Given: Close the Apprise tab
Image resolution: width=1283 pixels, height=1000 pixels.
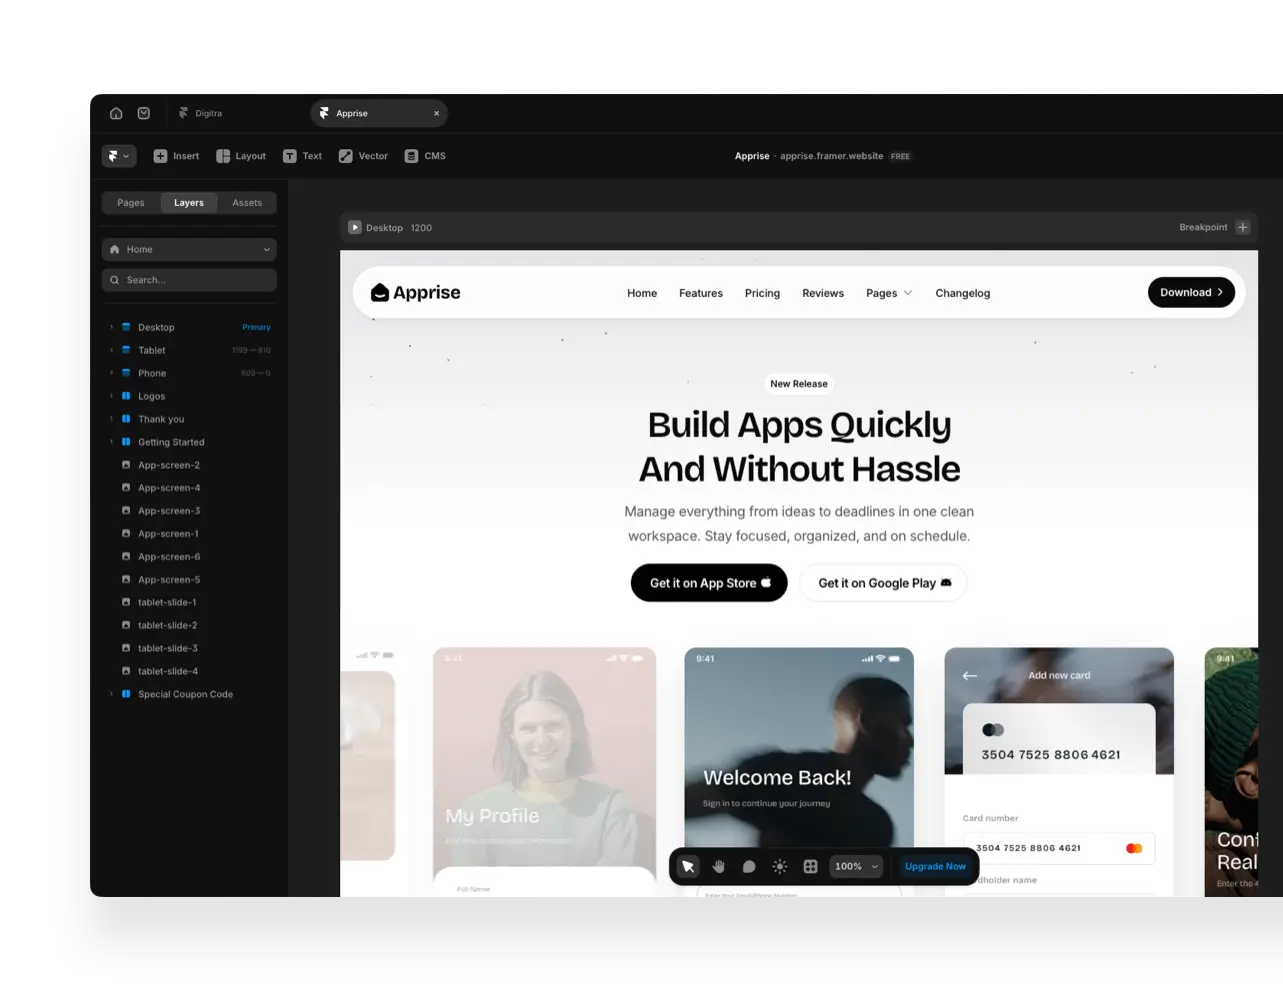Looking at the screenshot, I should pos(436,113).
